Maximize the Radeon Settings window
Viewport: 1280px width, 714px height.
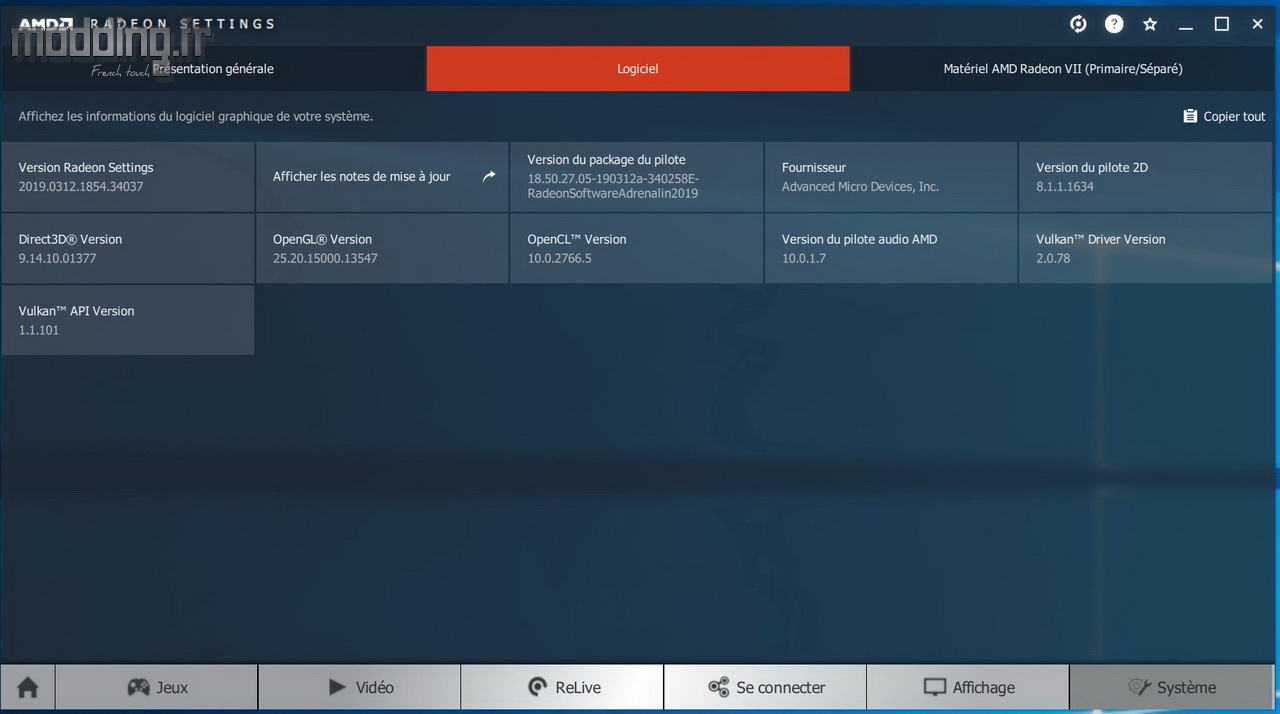(x=1222, y=24)
